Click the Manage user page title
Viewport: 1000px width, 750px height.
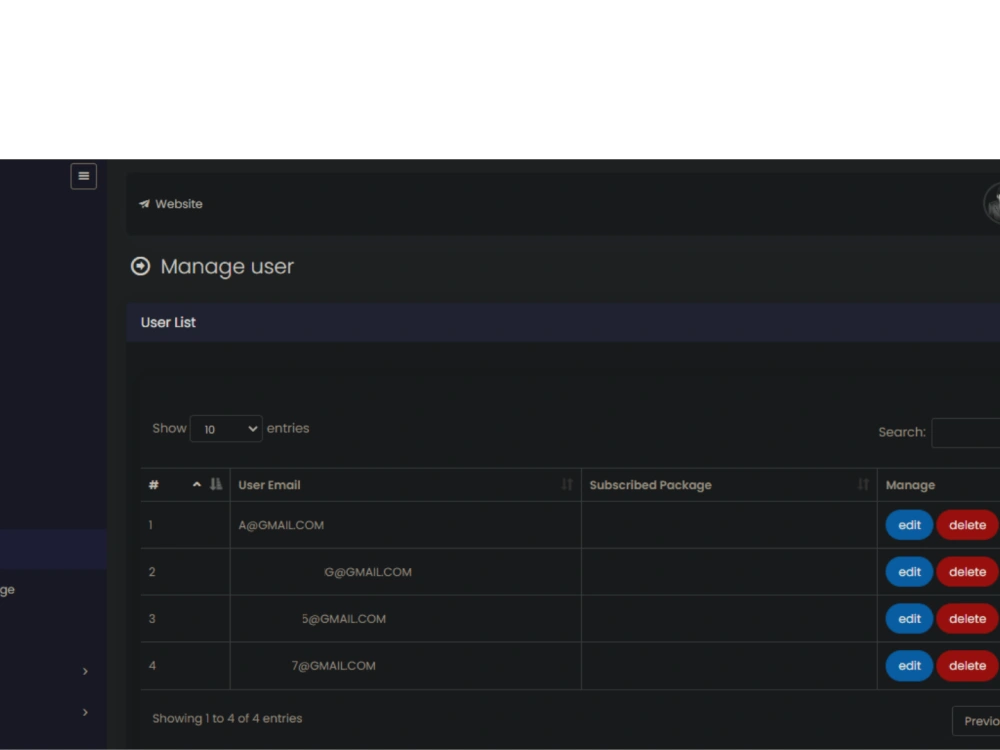pyautogui.click(x=227, y=267)
